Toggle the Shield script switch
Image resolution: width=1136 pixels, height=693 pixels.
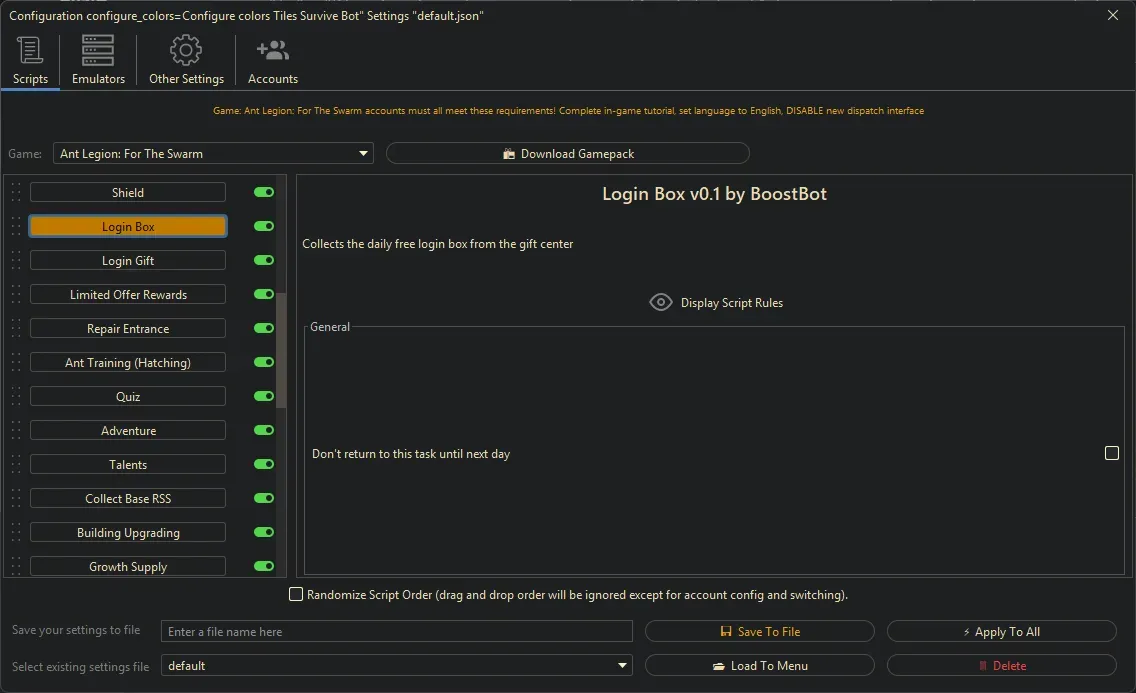tap(264, 192)
